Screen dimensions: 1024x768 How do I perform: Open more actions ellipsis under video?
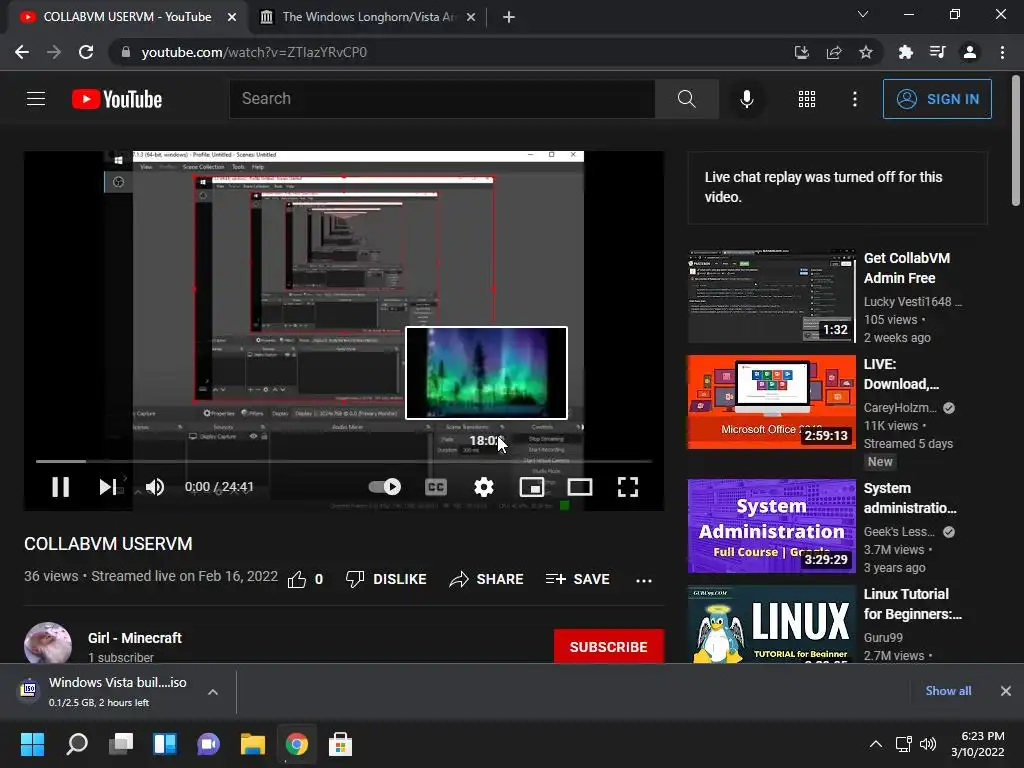click(644, 581)
